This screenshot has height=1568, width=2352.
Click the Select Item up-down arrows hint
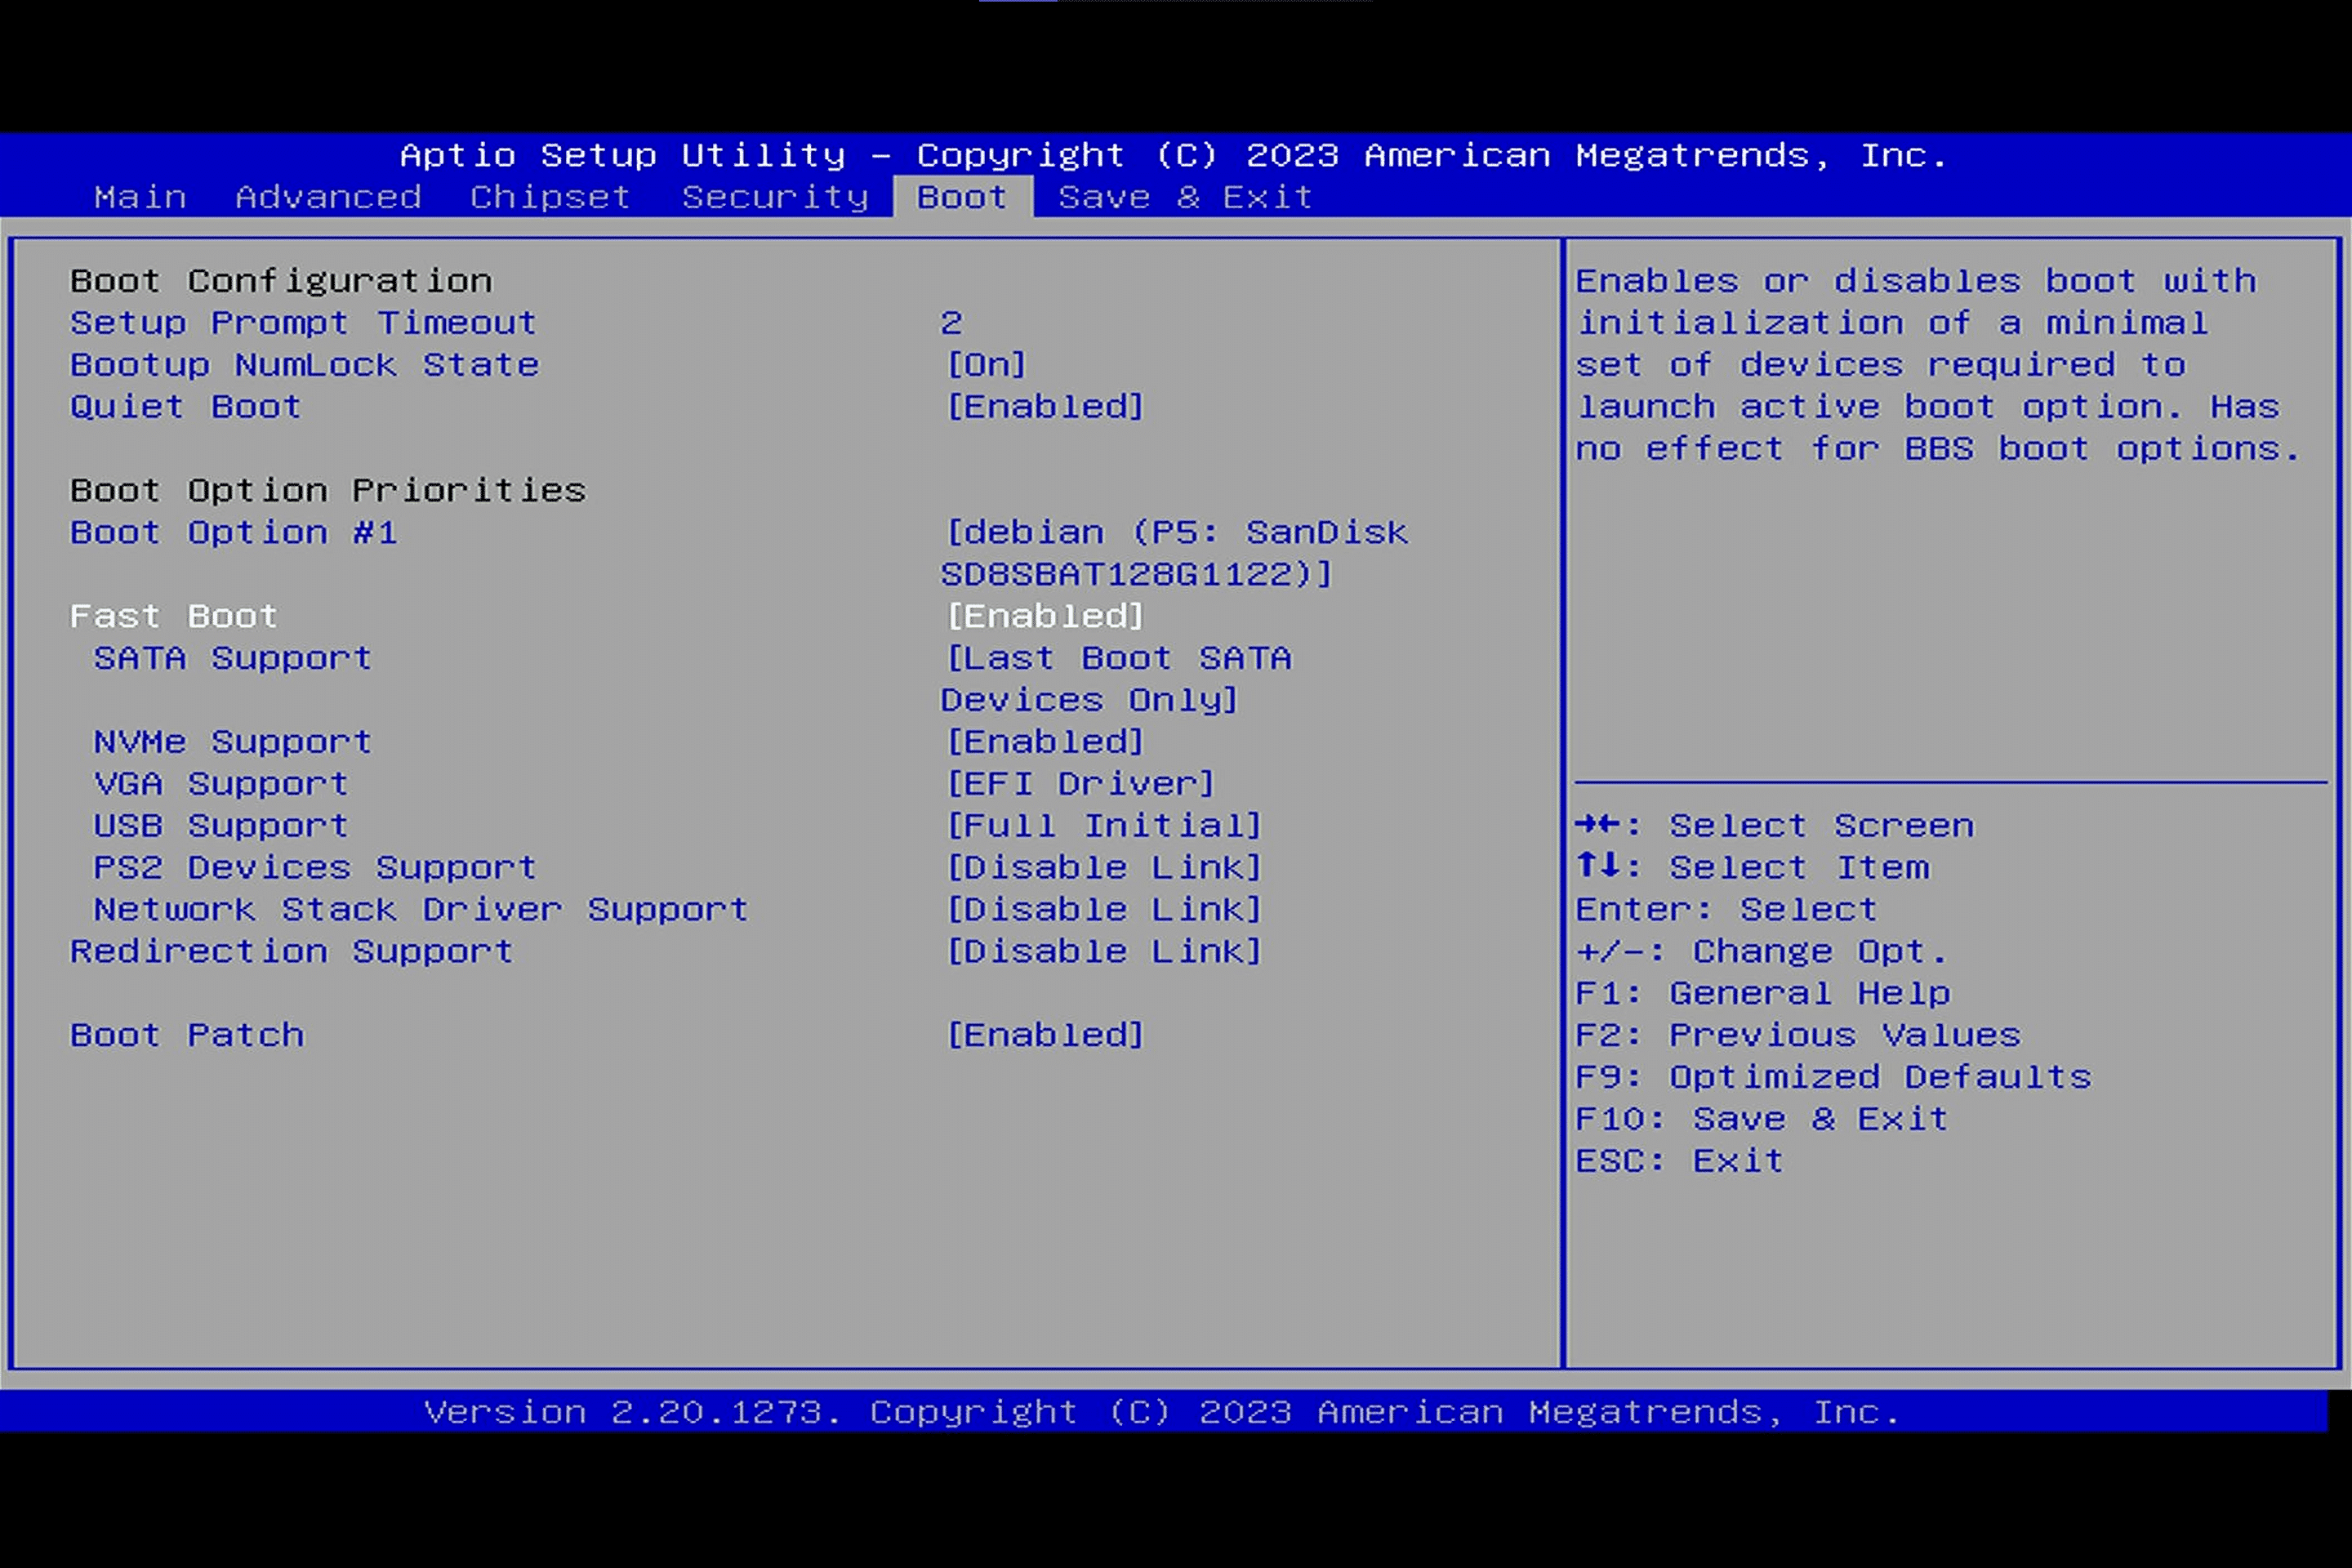click(1597, 866)
